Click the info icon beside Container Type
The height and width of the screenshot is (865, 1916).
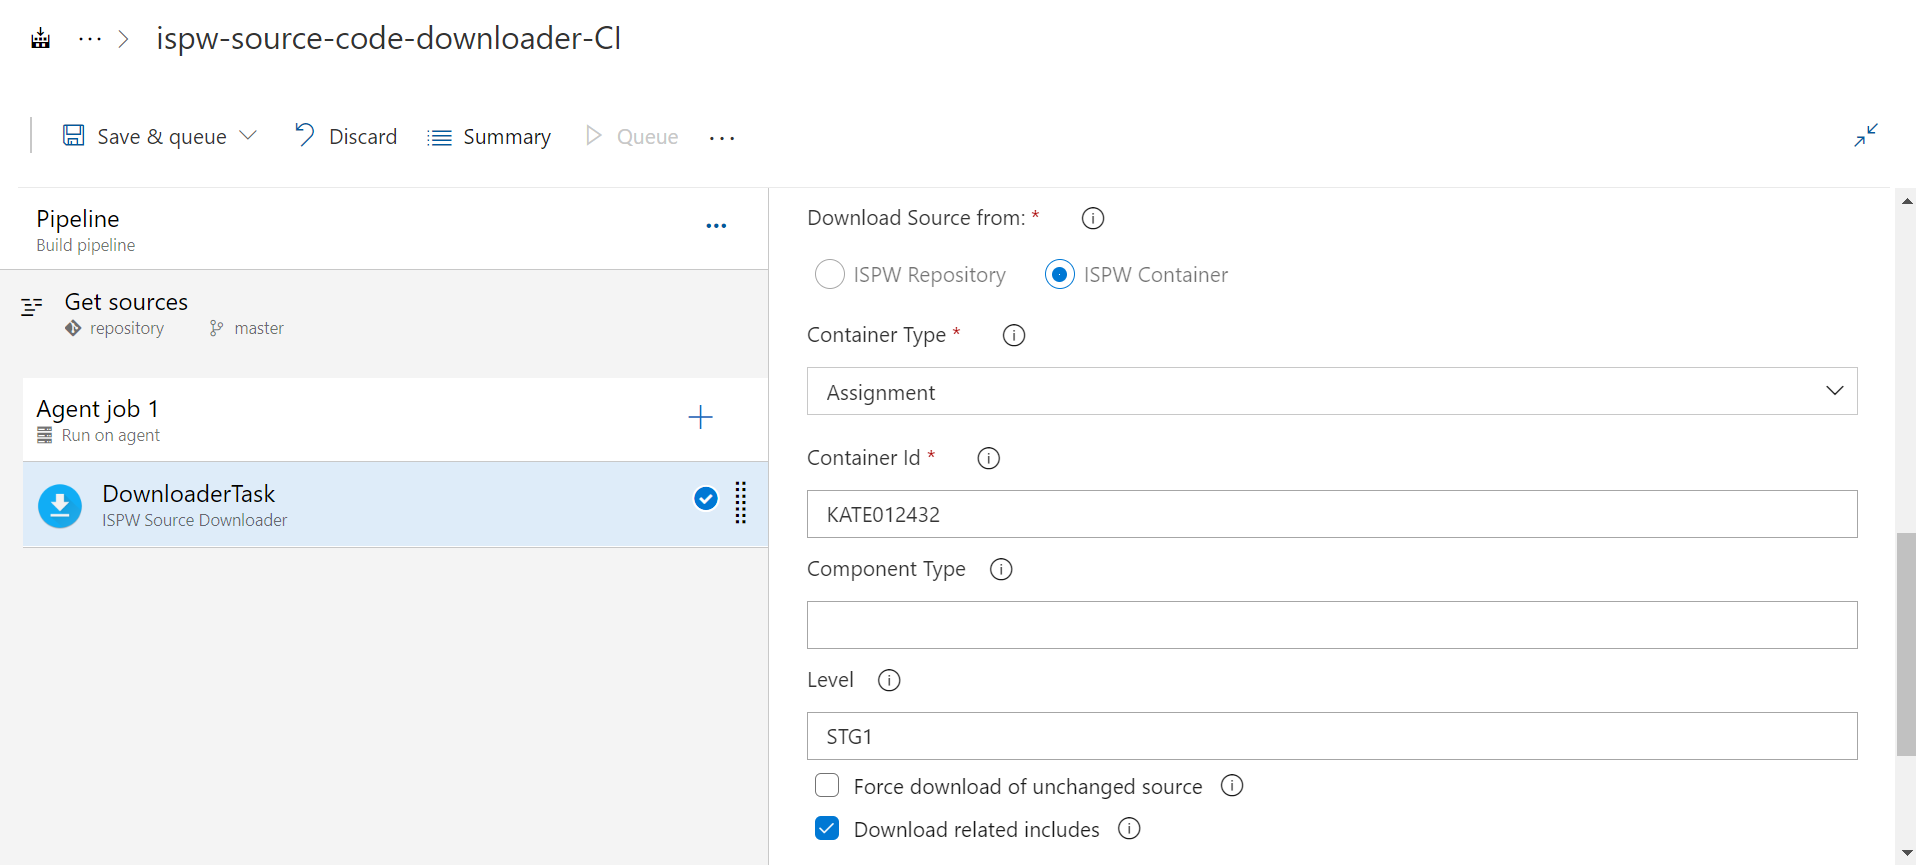[1013, 335]
